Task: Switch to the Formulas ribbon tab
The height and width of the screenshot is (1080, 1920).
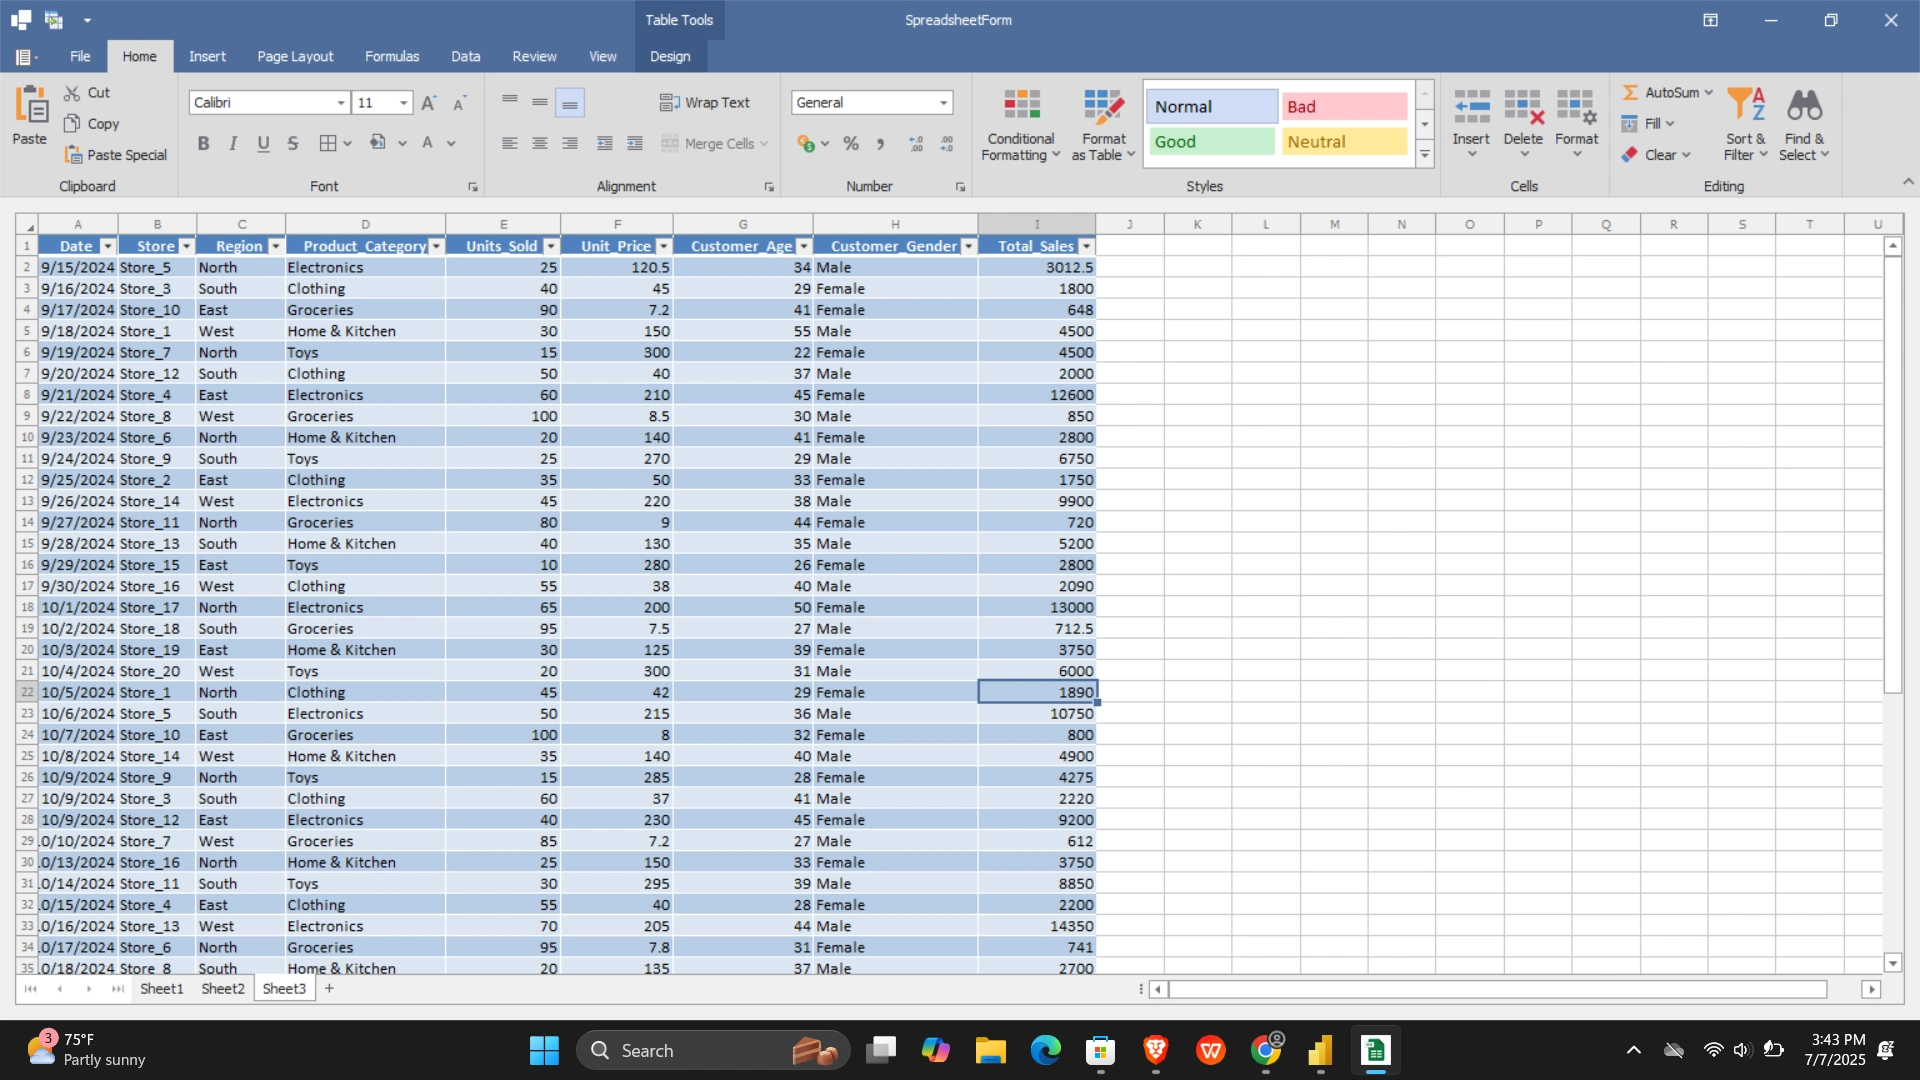Action: [391, 57]
